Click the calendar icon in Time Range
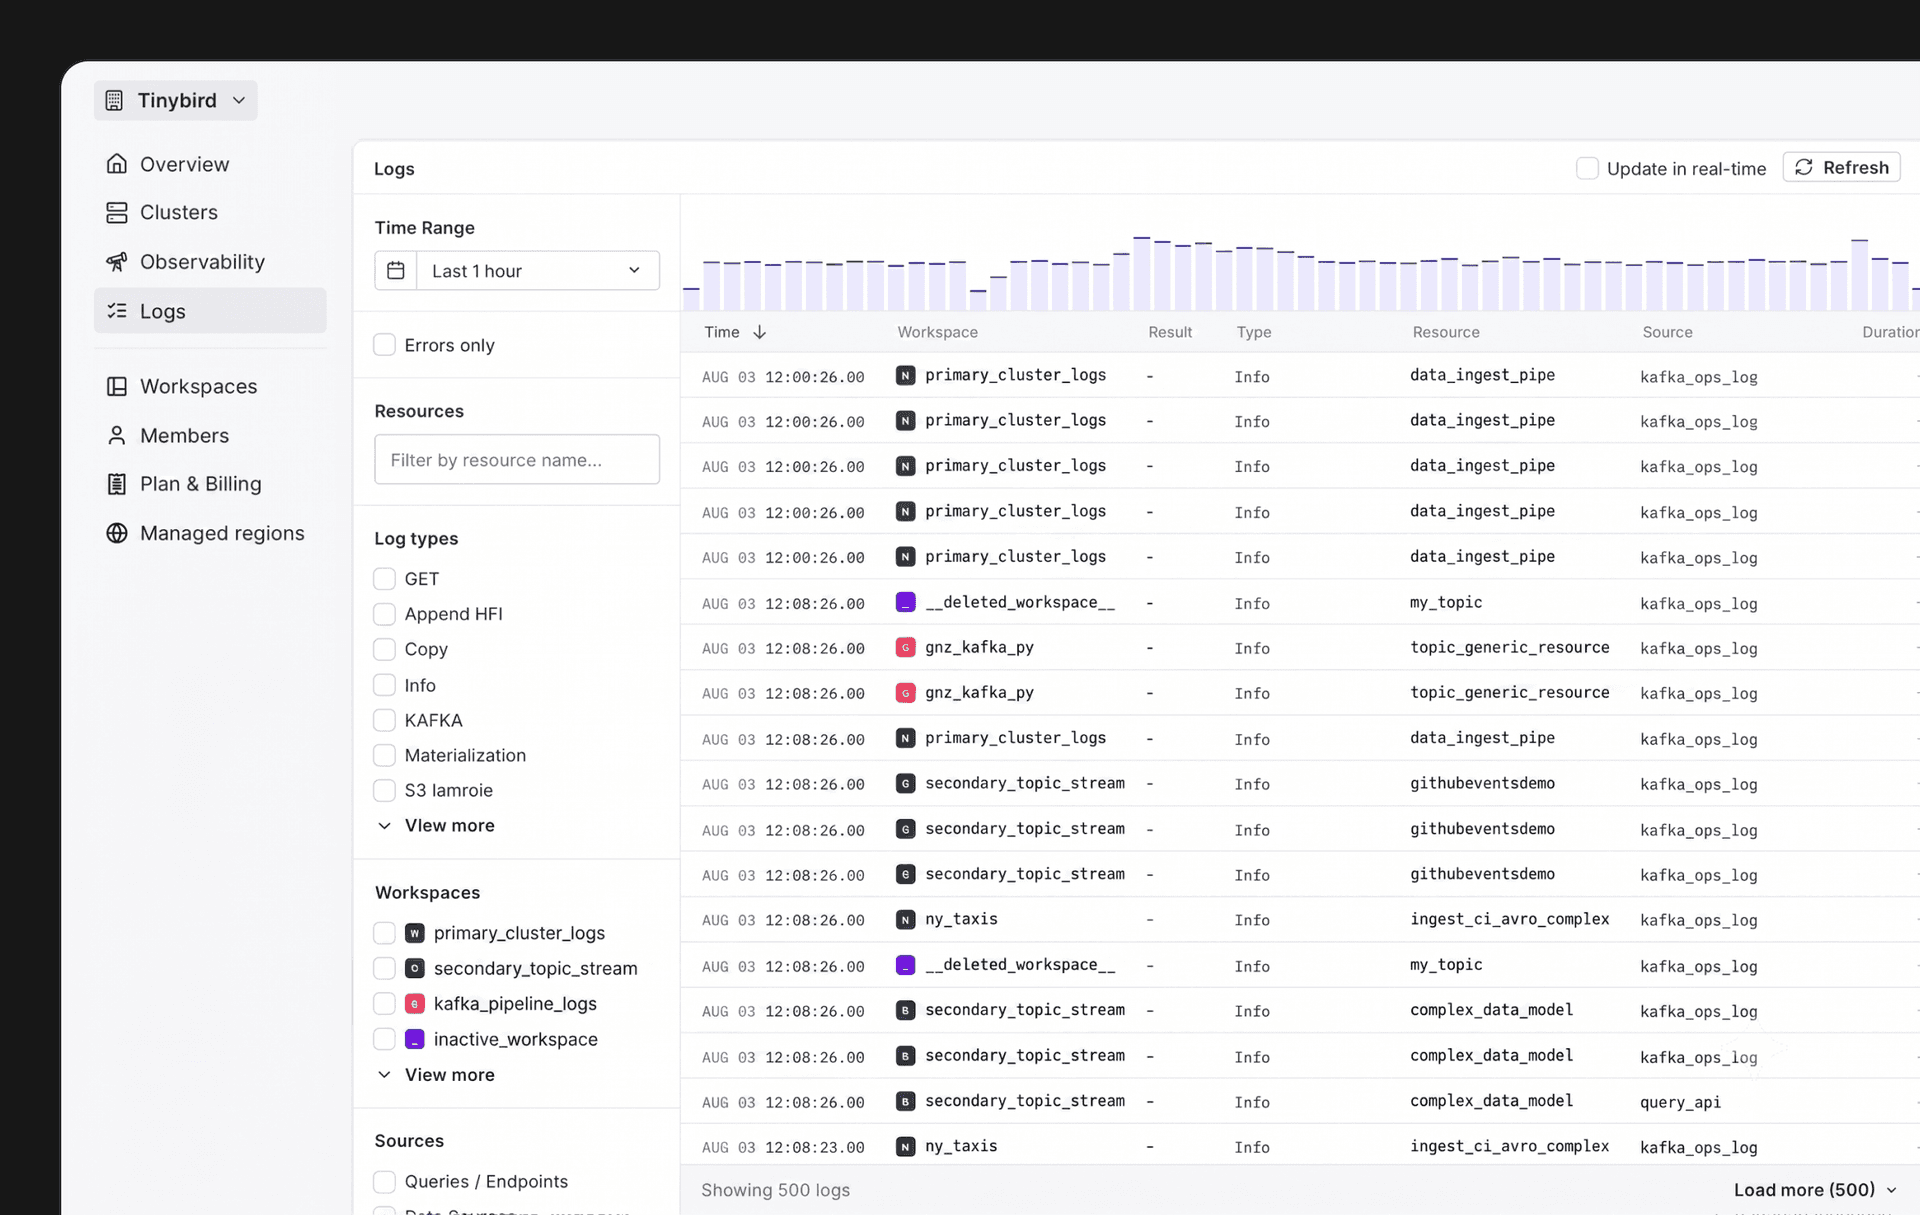Image resolution: width=1920 pixels, height=1215 pixels. pyautogui.click(x=396, y=271)
